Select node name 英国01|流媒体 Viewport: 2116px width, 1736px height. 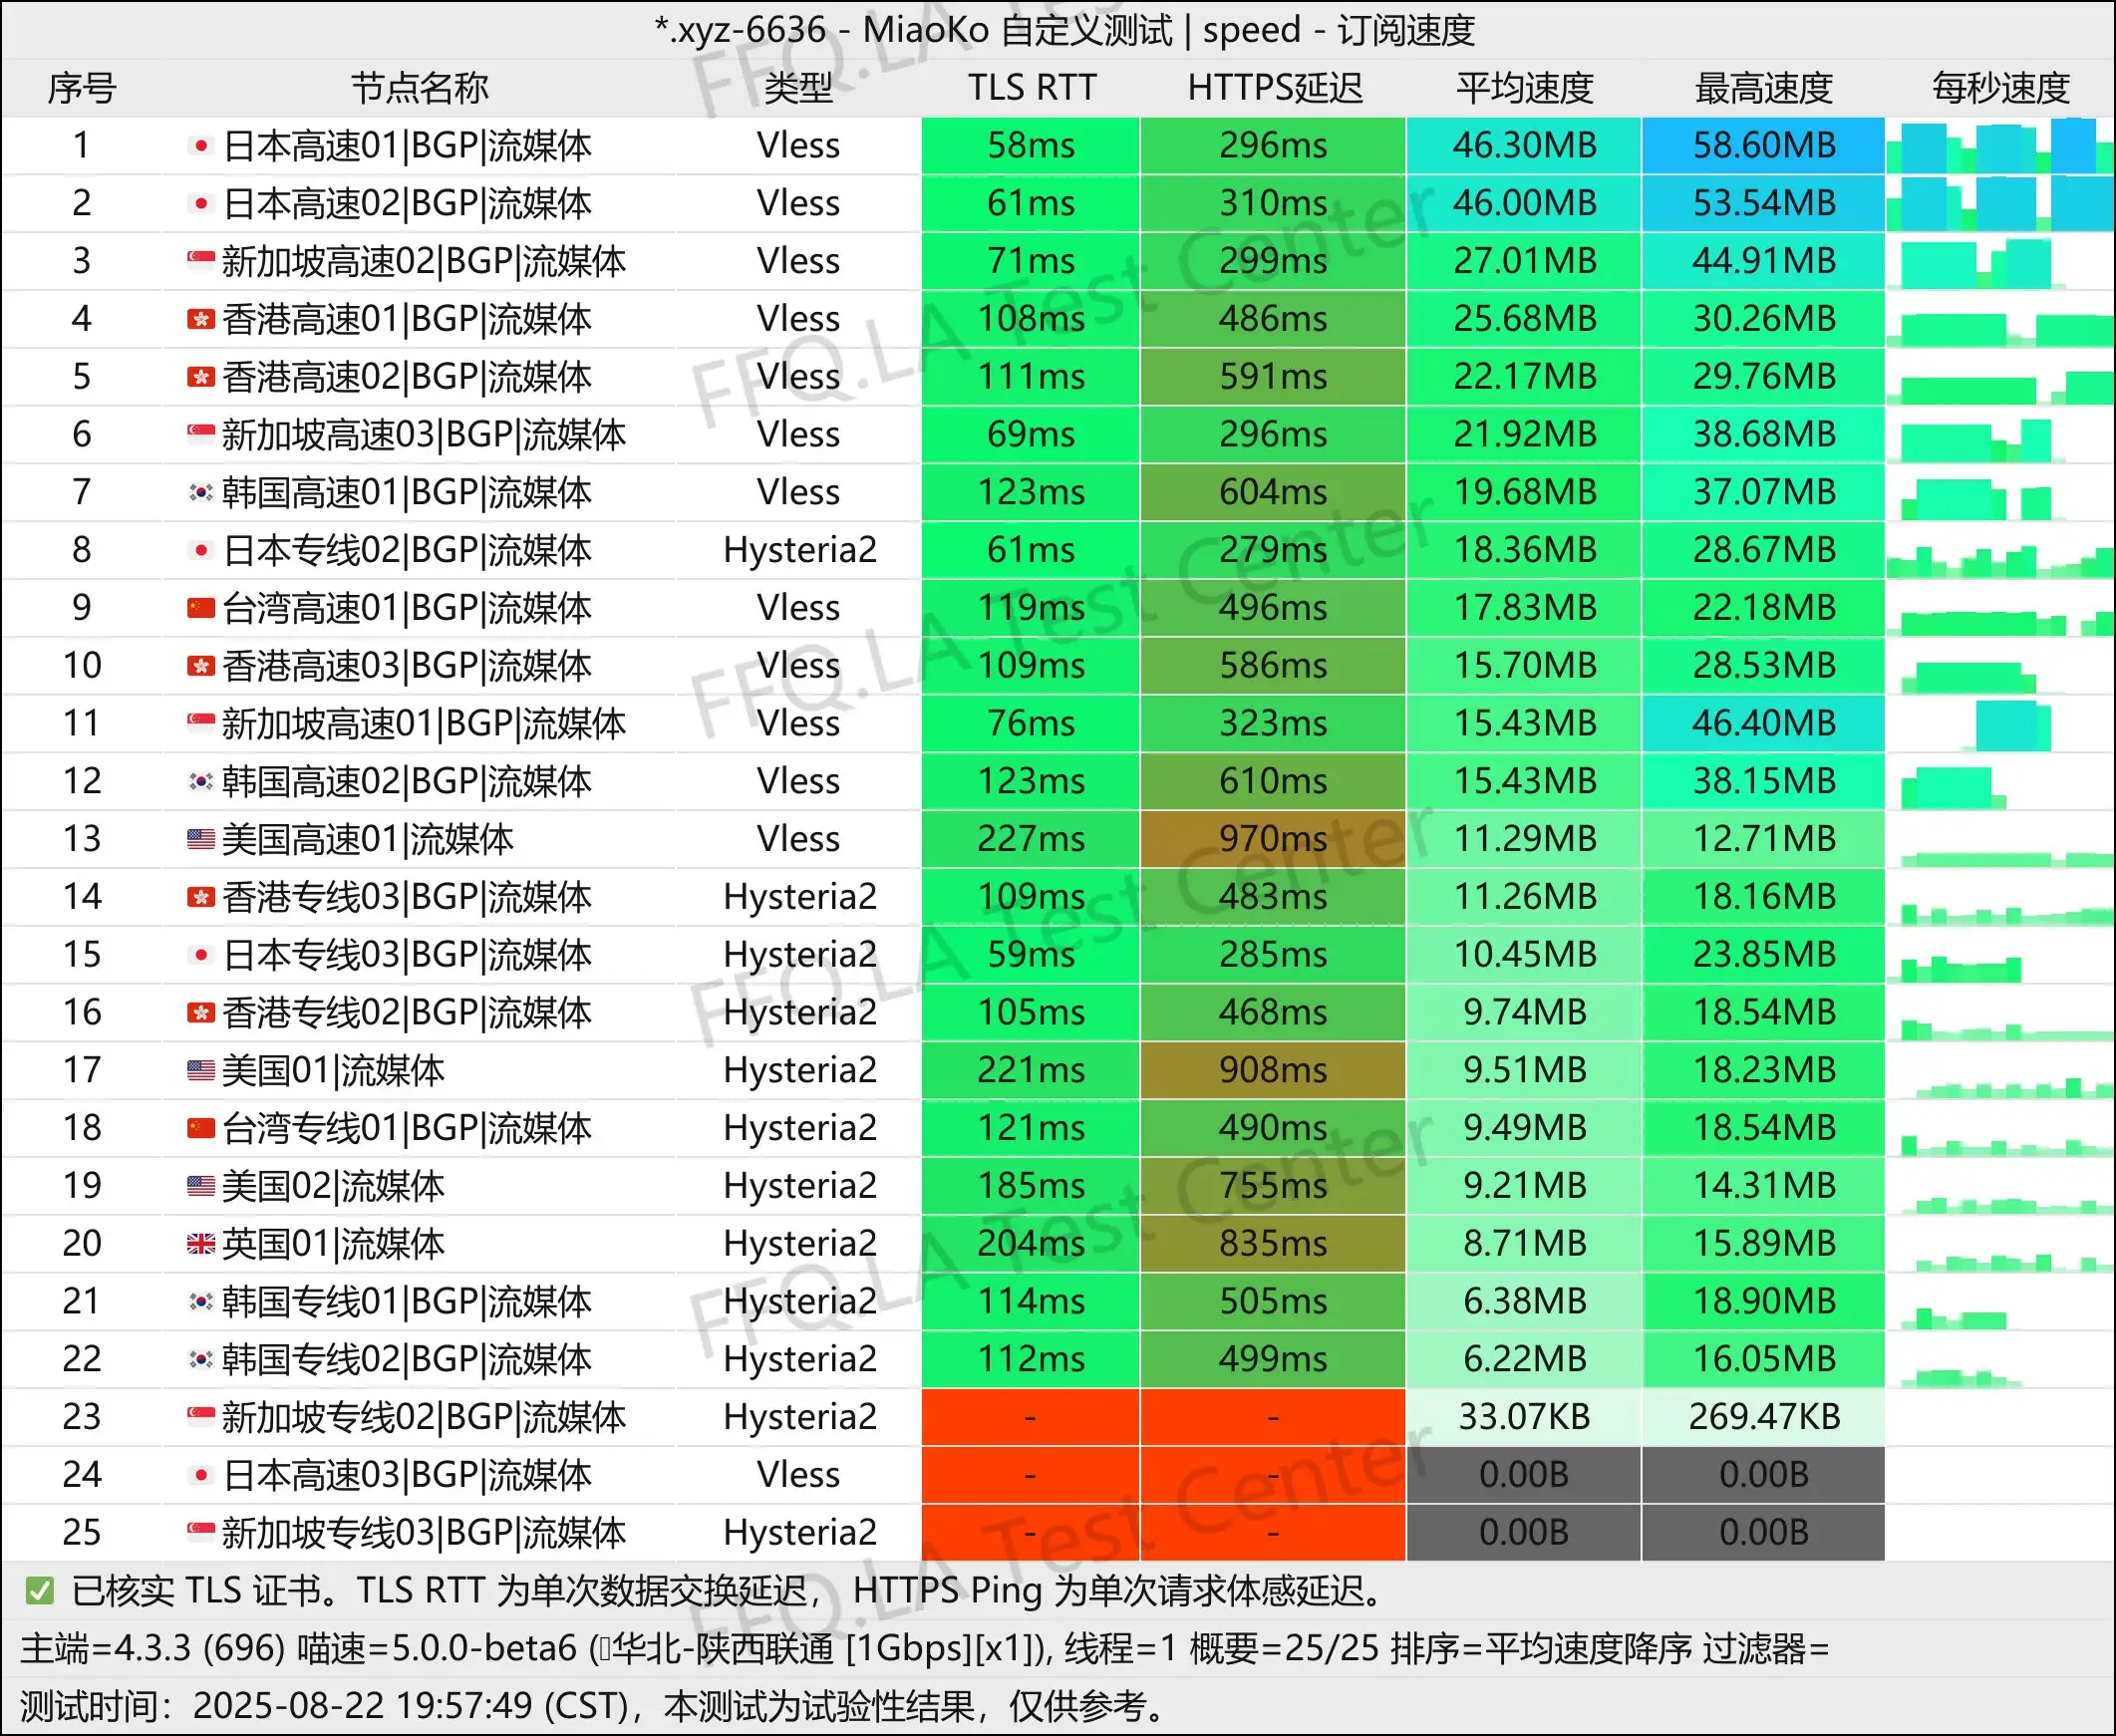coord(333,1244)
